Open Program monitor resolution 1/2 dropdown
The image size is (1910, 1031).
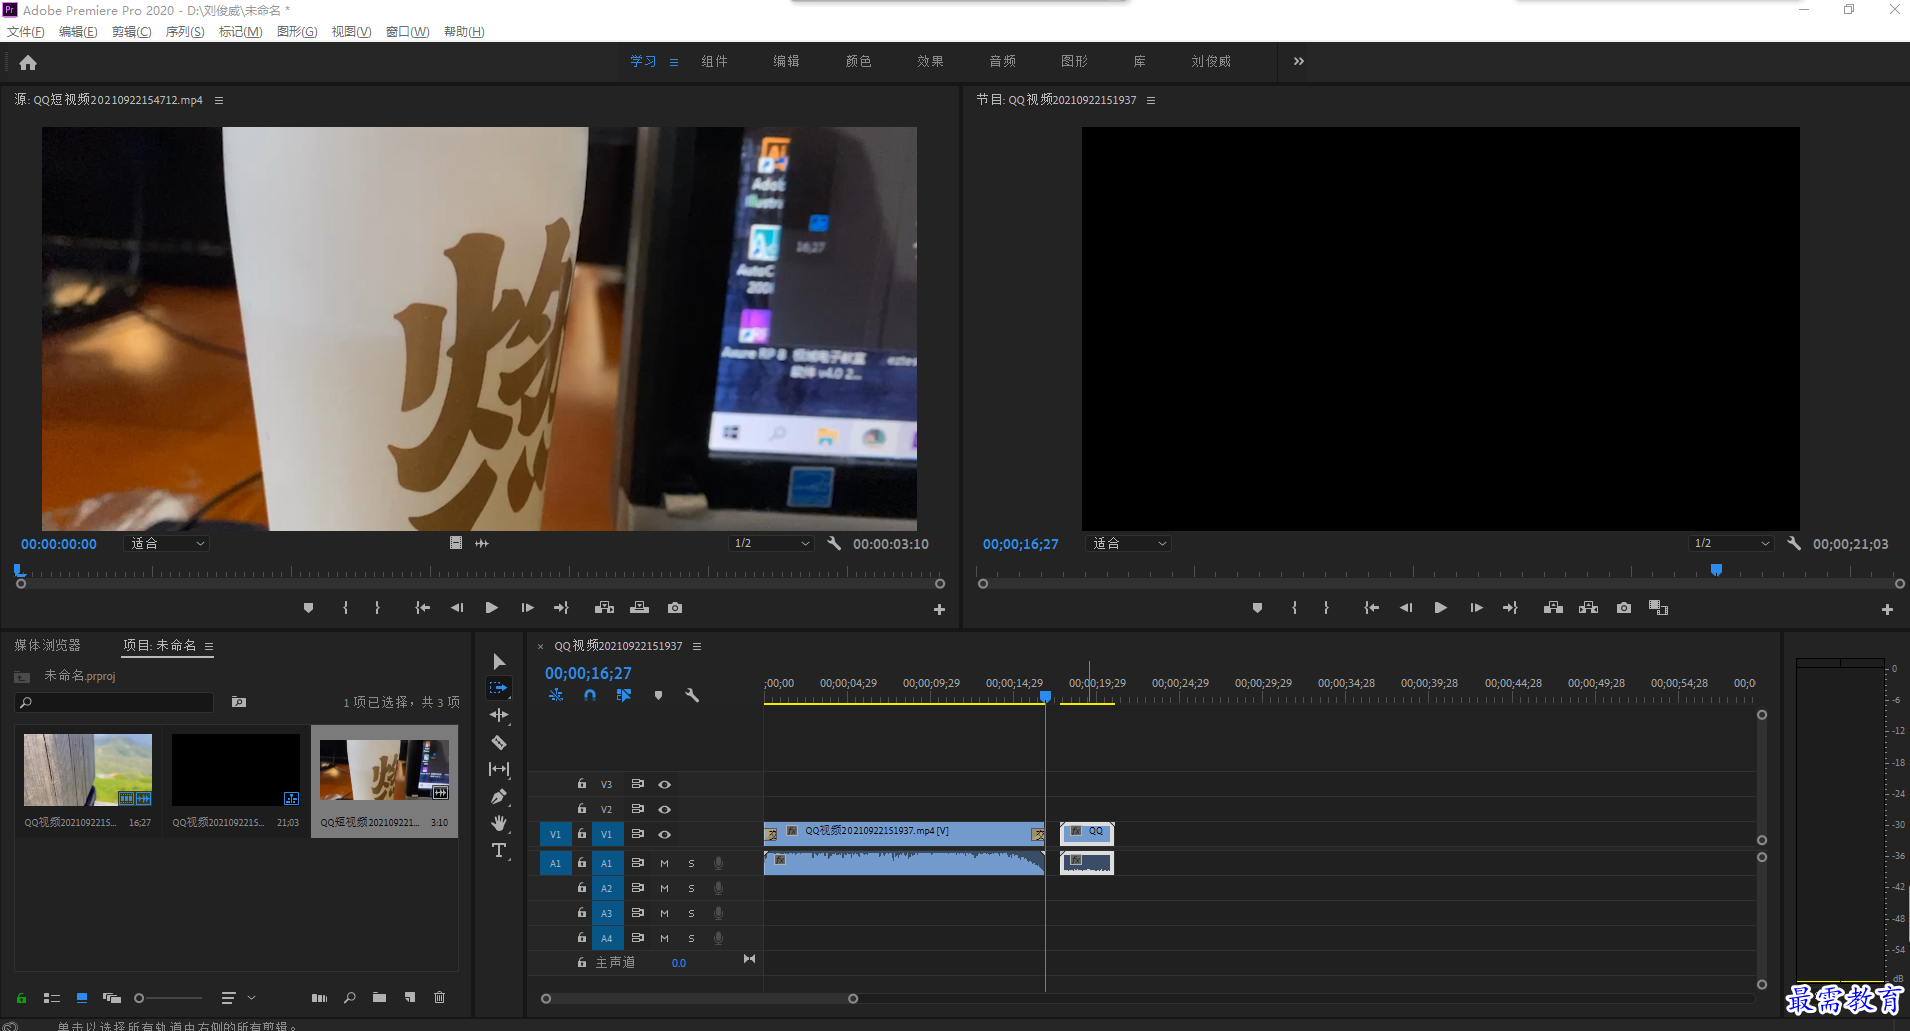[1731, 543]
